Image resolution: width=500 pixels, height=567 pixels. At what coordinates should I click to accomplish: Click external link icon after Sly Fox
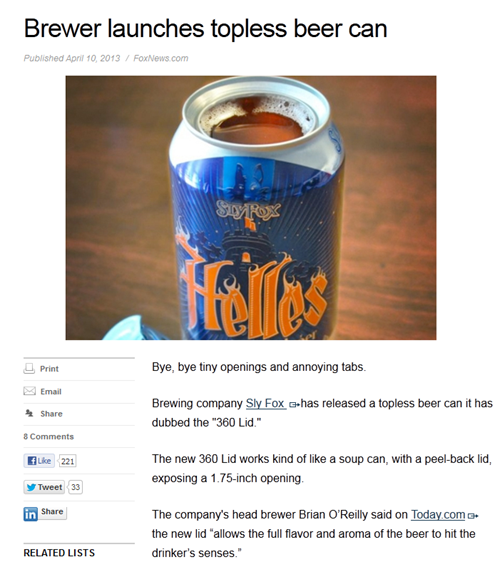294,404
